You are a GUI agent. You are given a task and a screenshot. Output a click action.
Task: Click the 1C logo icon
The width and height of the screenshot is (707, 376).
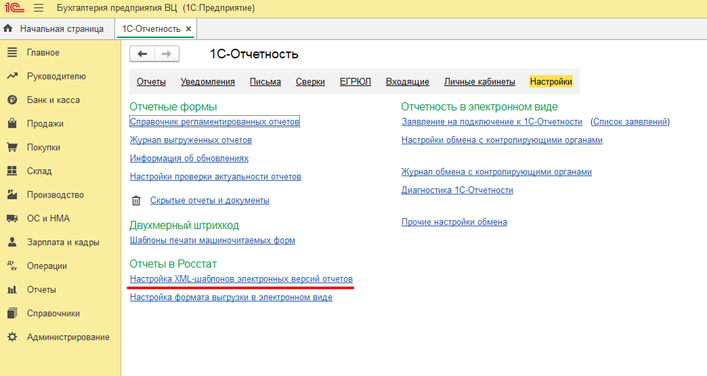click(14, 8)
